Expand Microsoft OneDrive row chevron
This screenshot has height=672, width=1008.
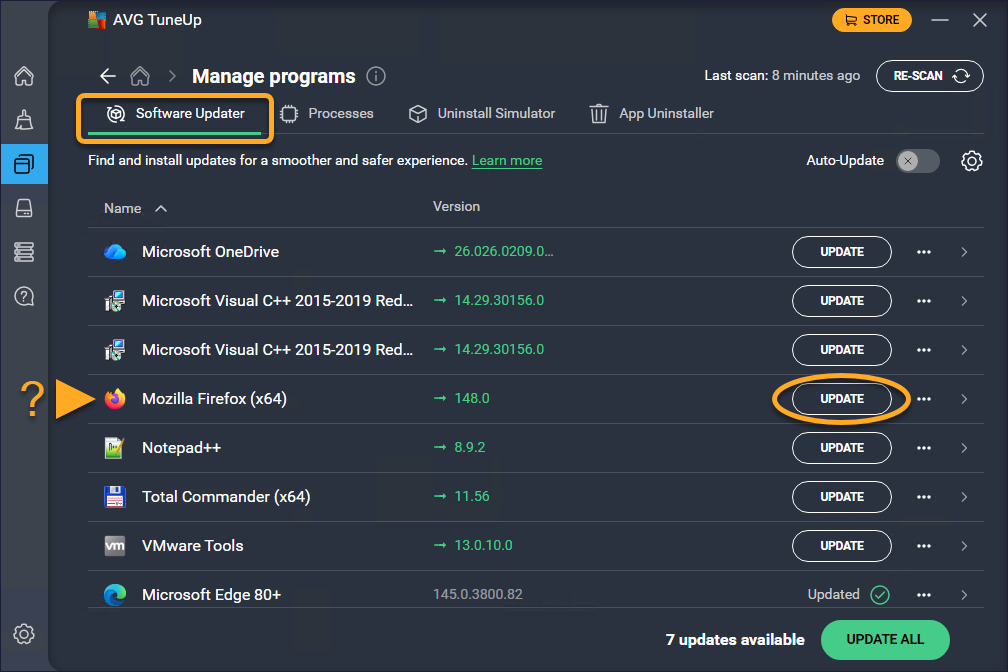click(x=964, y=252)
